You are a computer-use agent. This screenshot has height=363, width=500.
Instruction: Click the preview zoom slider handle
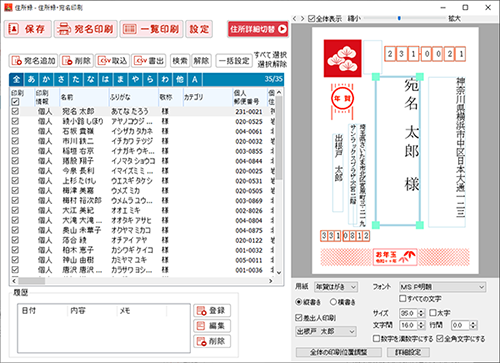(x=399, y=18)
